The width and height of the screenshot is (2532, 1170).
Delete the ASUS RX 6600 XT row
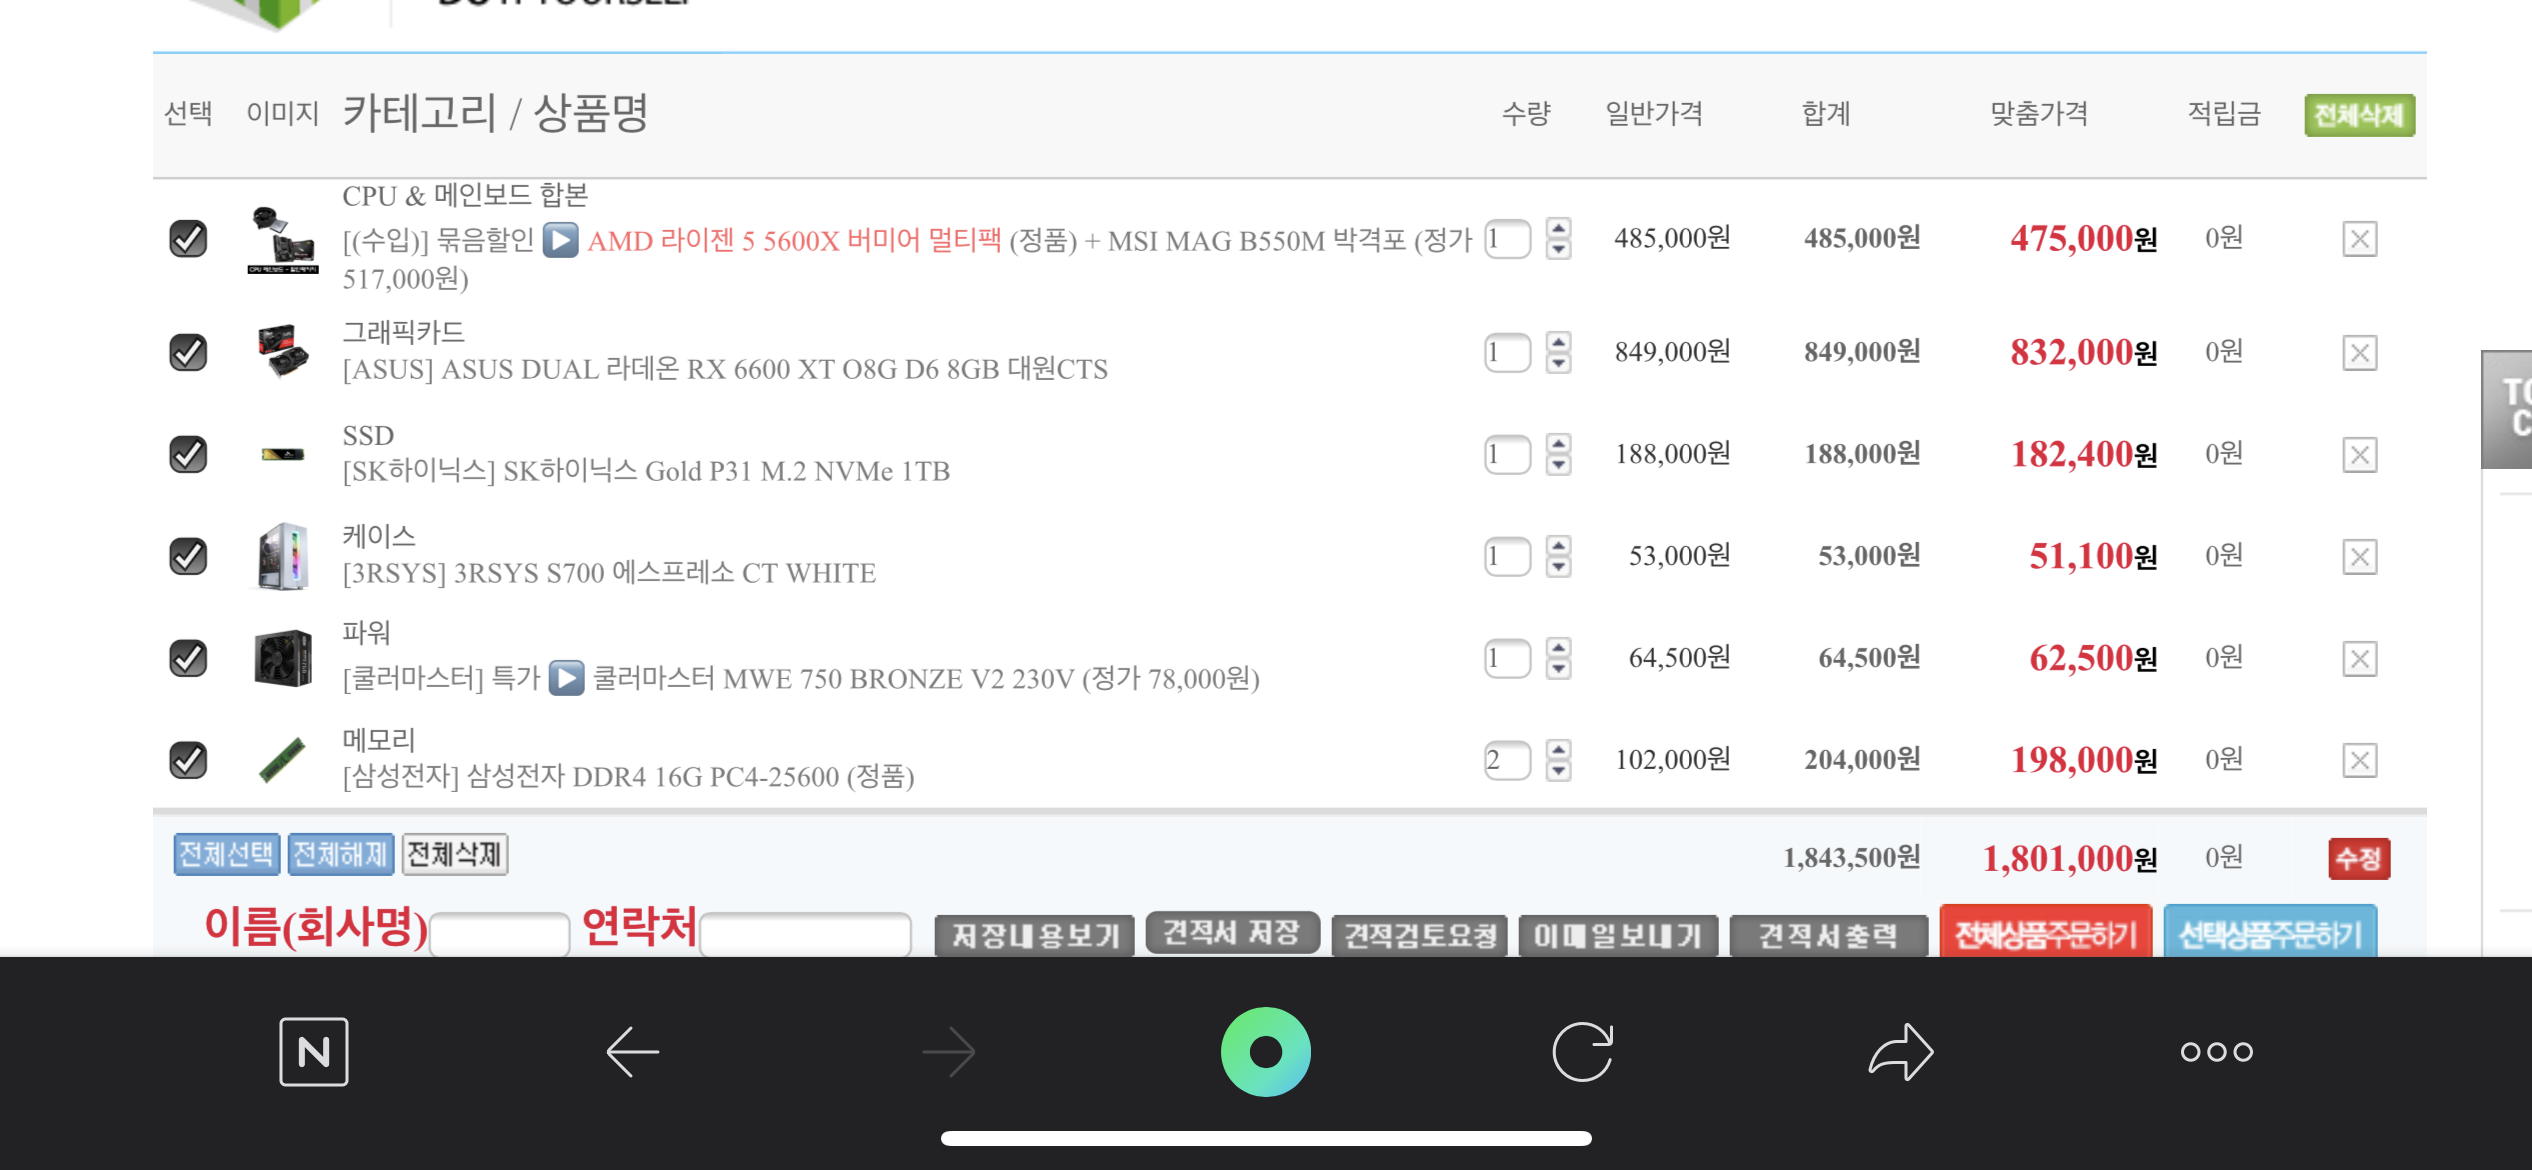[x=2360, y=353]
